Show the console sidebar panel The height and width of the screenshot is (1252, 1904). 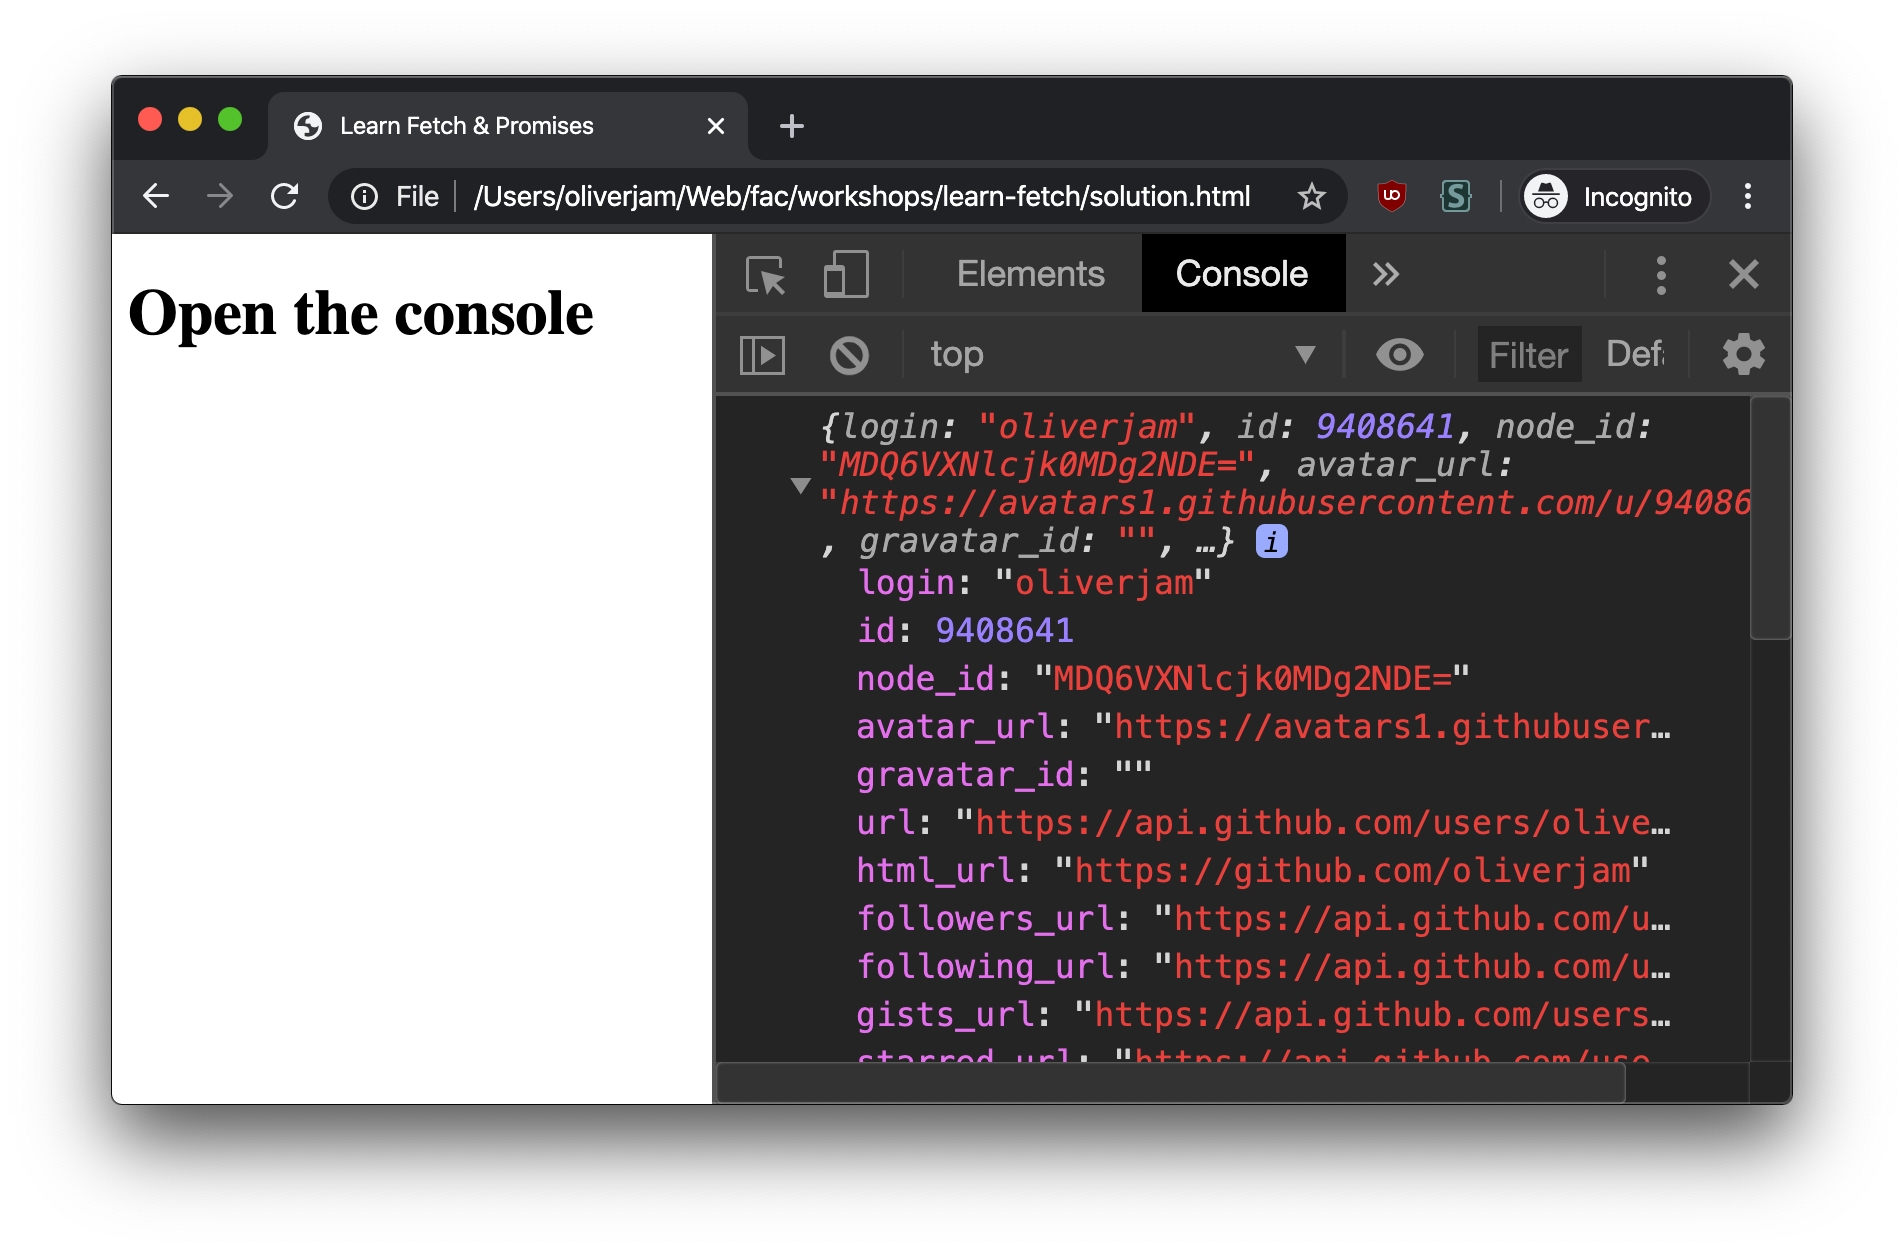click(762, 355)
